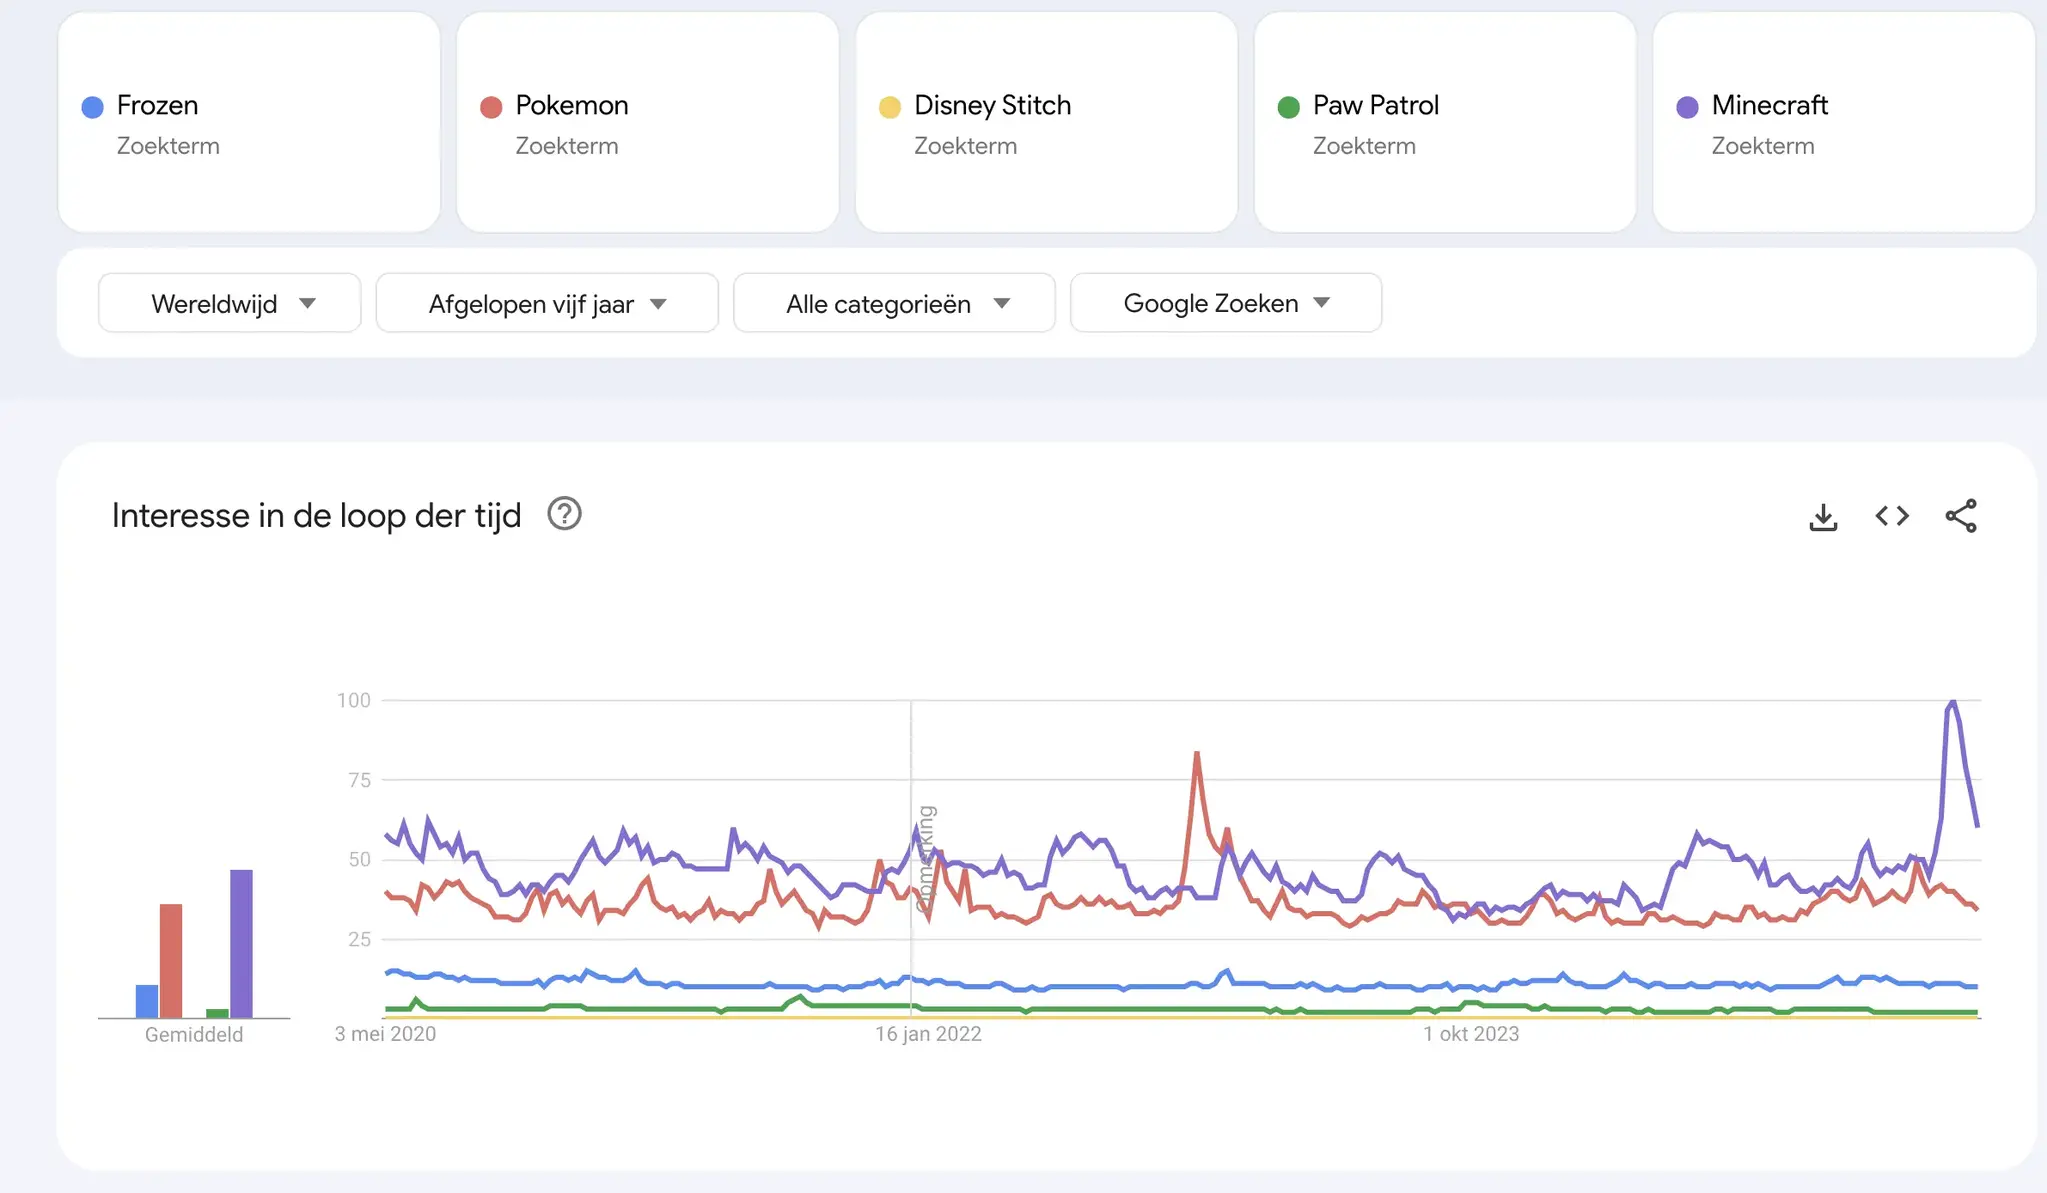Image resolution: width=2047 pixels, height=1193 pixels.
Task: Edit the Disney Stitch search term
Action: (992, 105)
